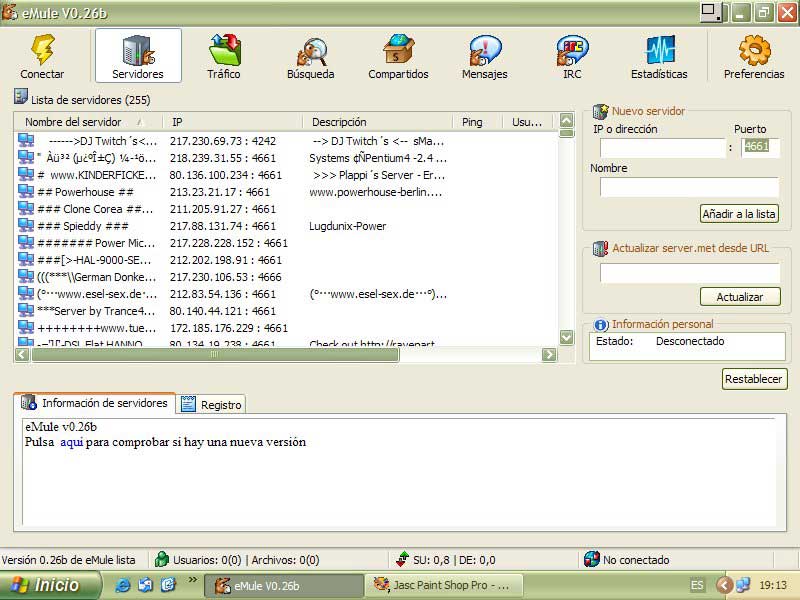This screenshot has width=800, height=600.
Task: Open the IRC chat view
Action: click(572, 56)
